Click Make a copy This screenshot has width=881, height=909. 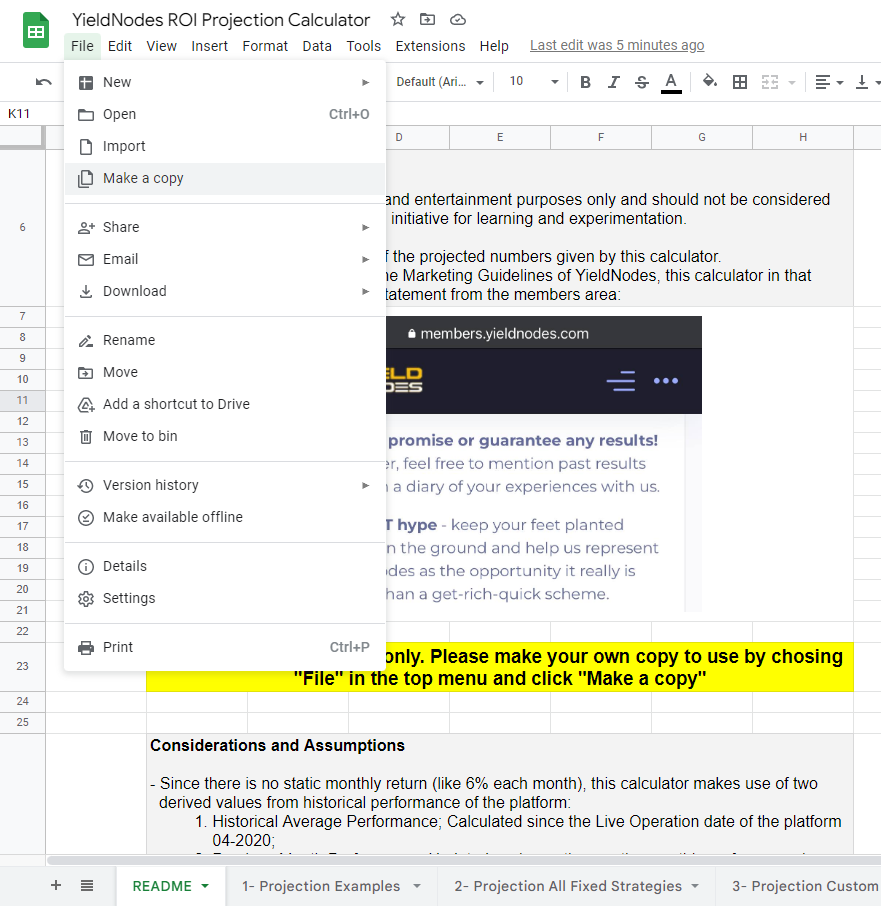pyautogui.click(x=225, y=179)
